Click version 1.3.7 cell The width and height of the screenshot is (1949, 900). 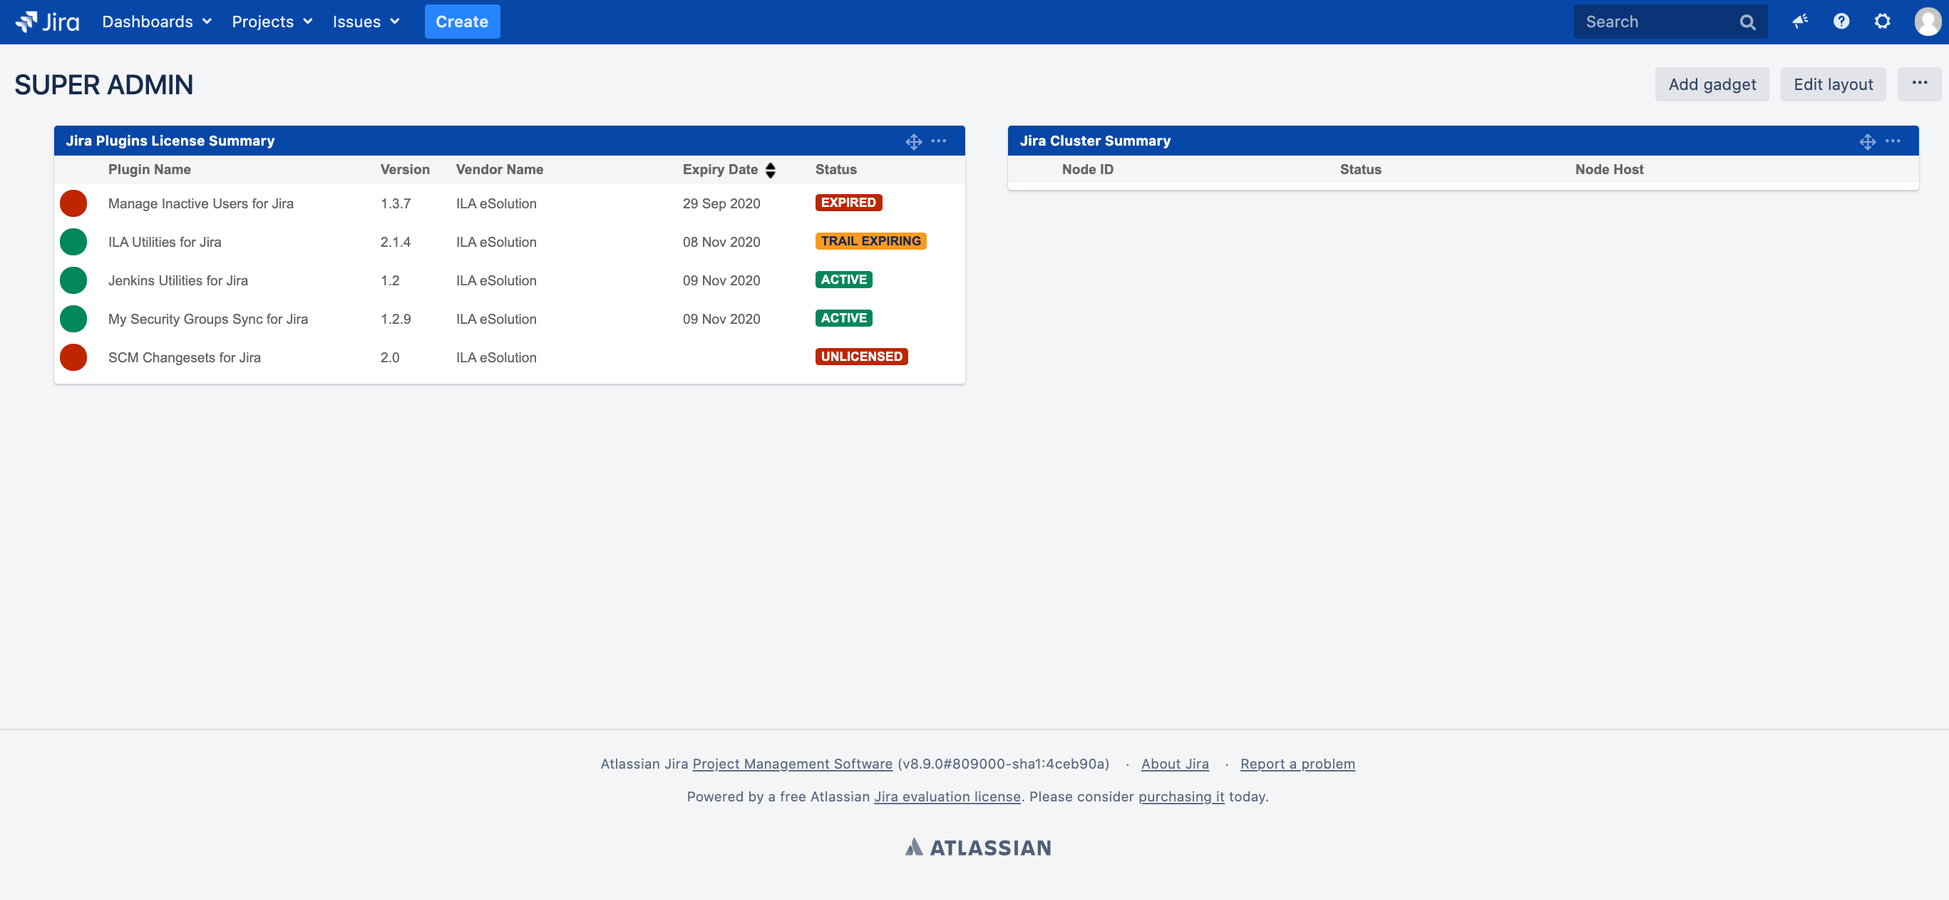coord(396,204)
